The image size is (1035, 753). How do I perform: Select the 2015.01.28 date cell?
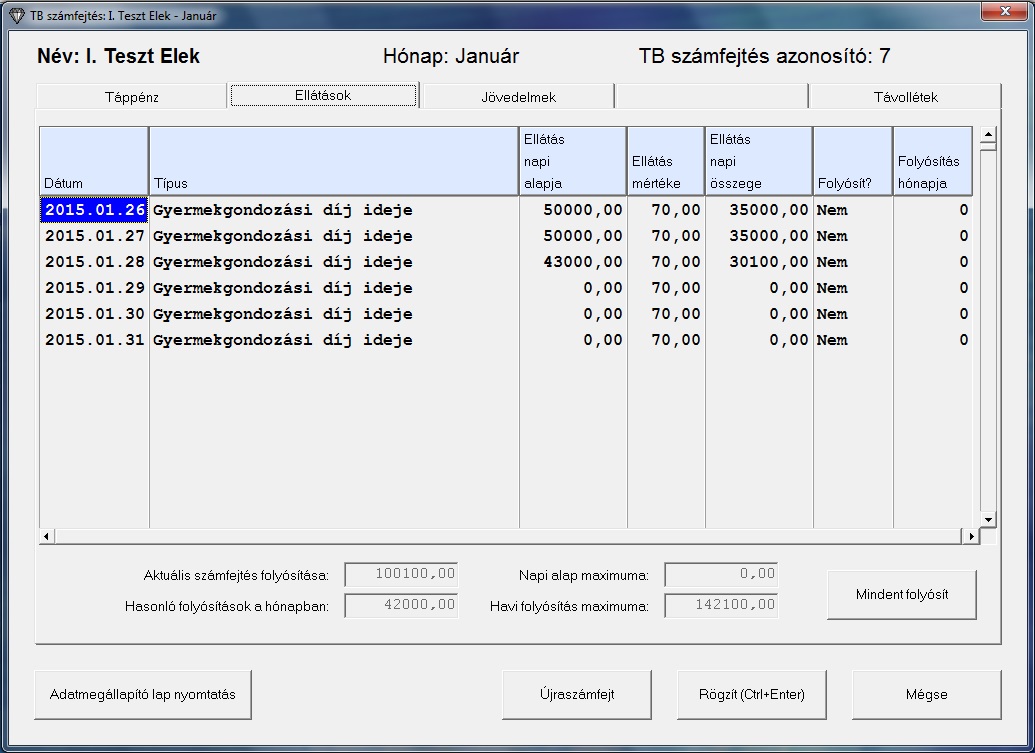click(95, 262)
